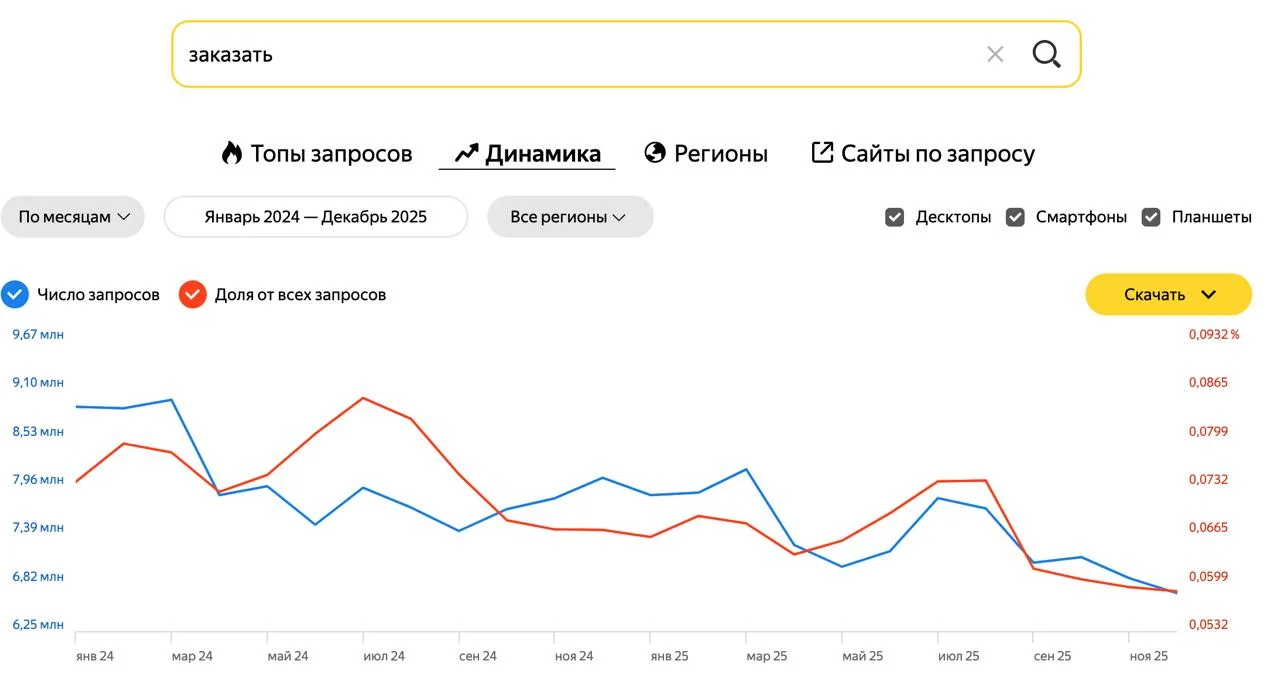Screen dimensions: 1280x680
Task: Toggle red Доля от всех запросов series
Action: coord(192,295)
